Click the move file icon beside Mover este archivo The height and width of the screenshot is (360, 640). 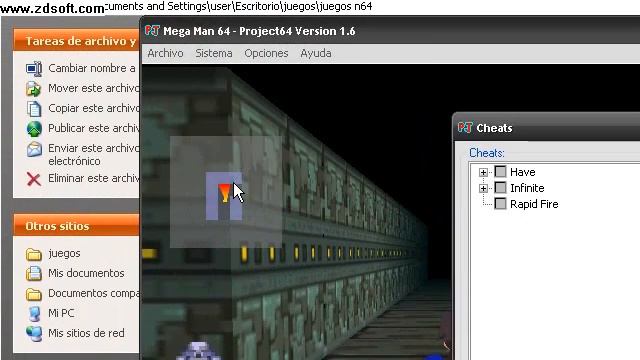(34, 88)
